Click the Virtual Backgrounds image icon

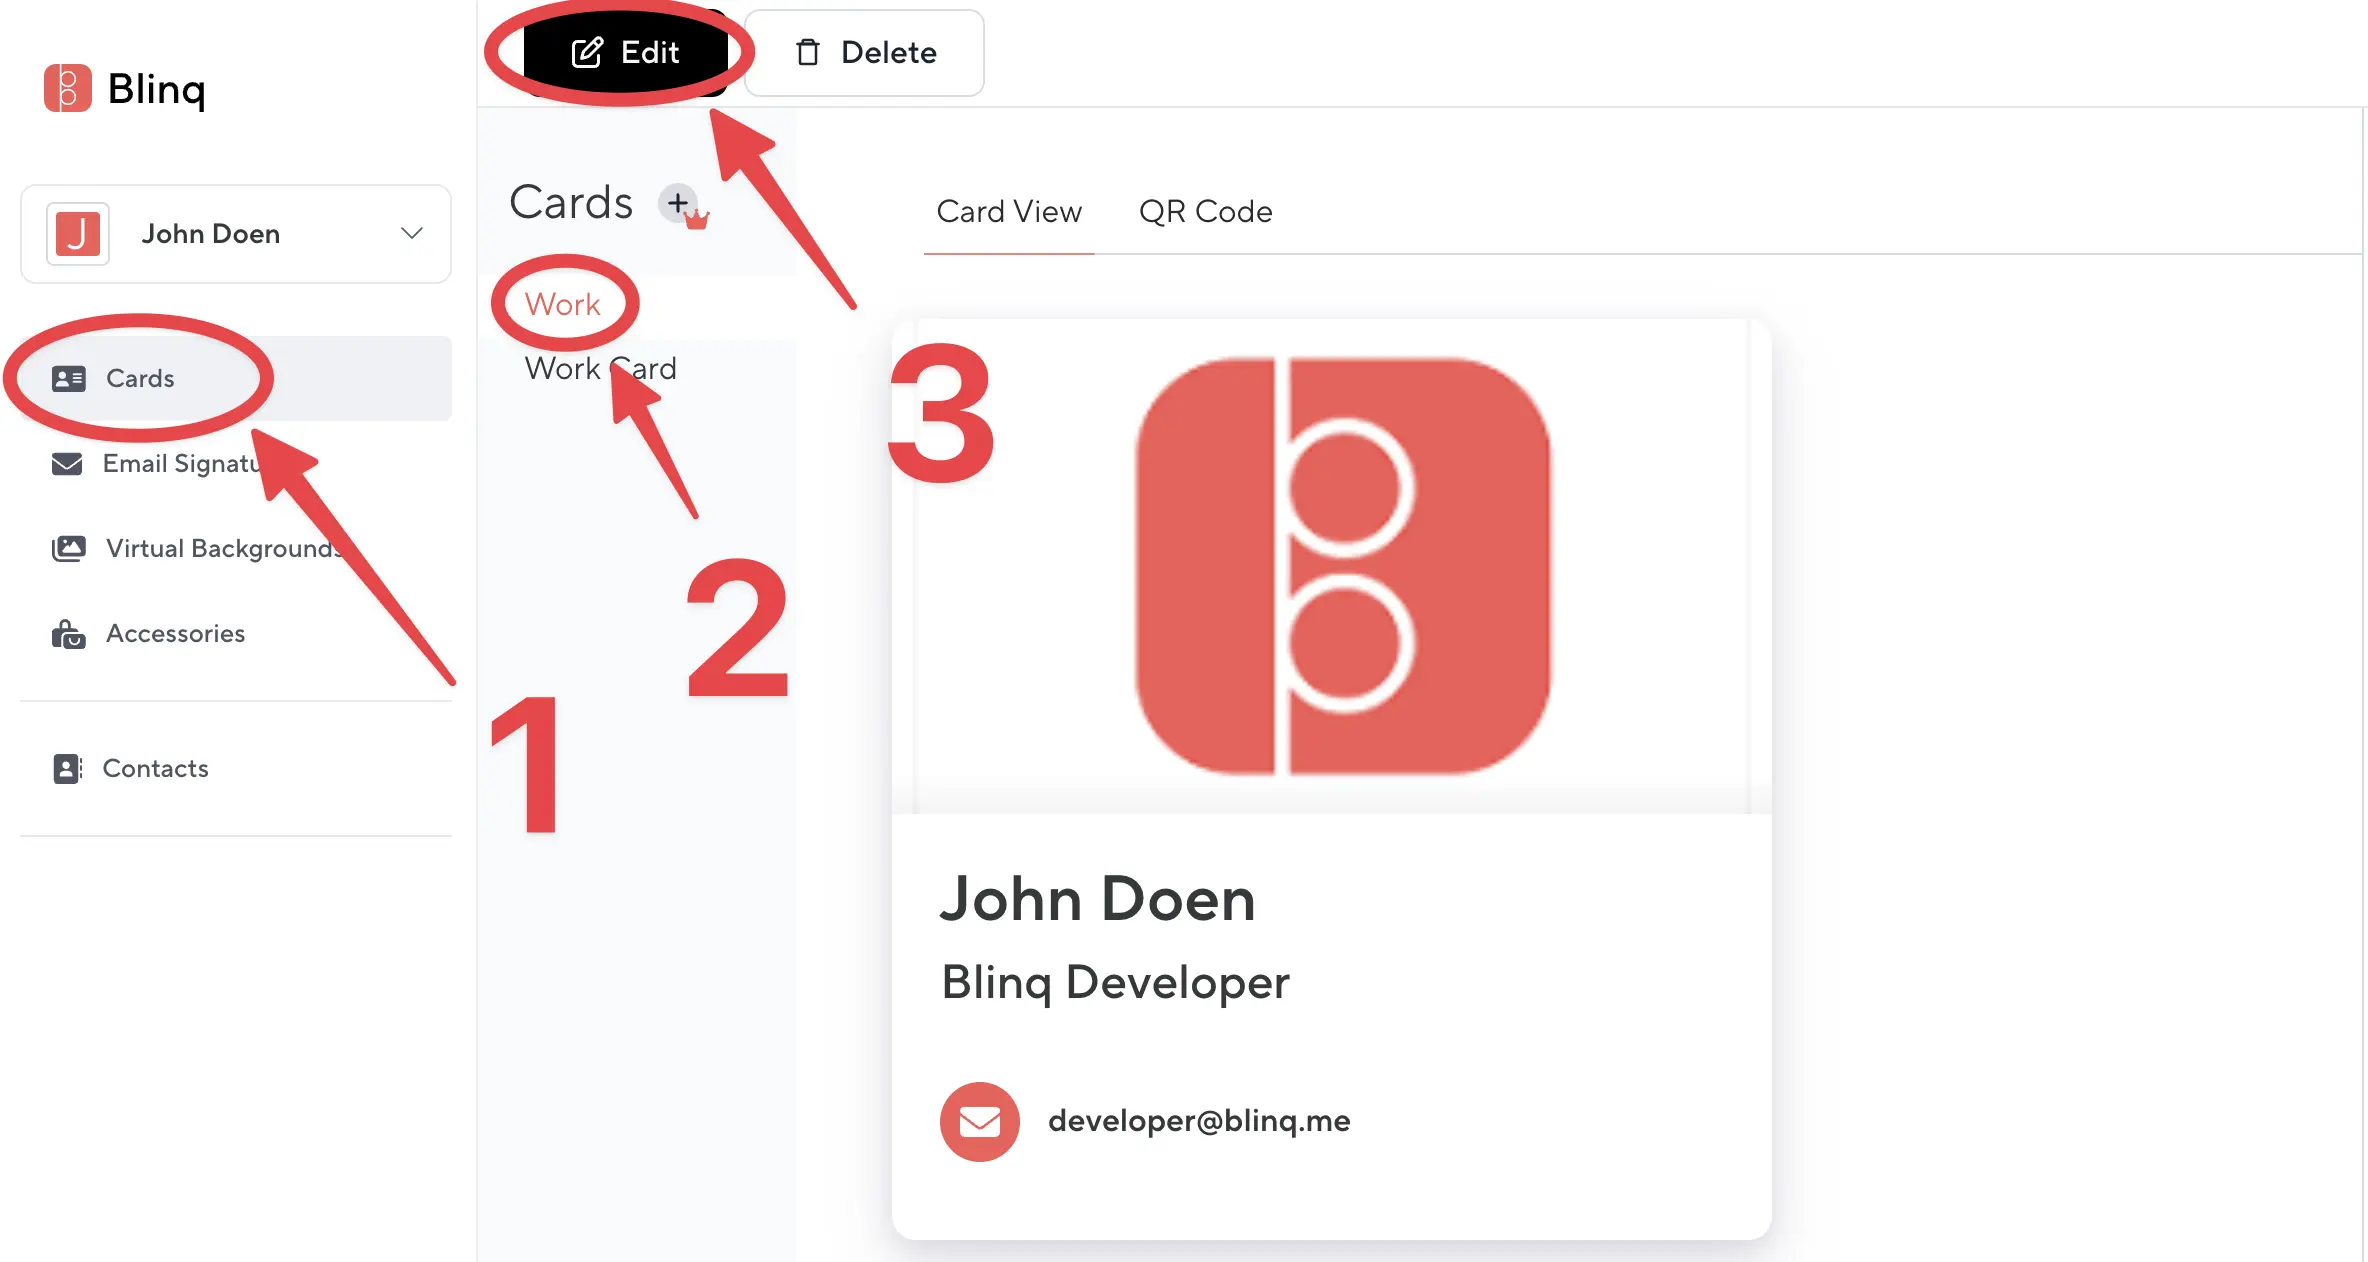point(68,548)
